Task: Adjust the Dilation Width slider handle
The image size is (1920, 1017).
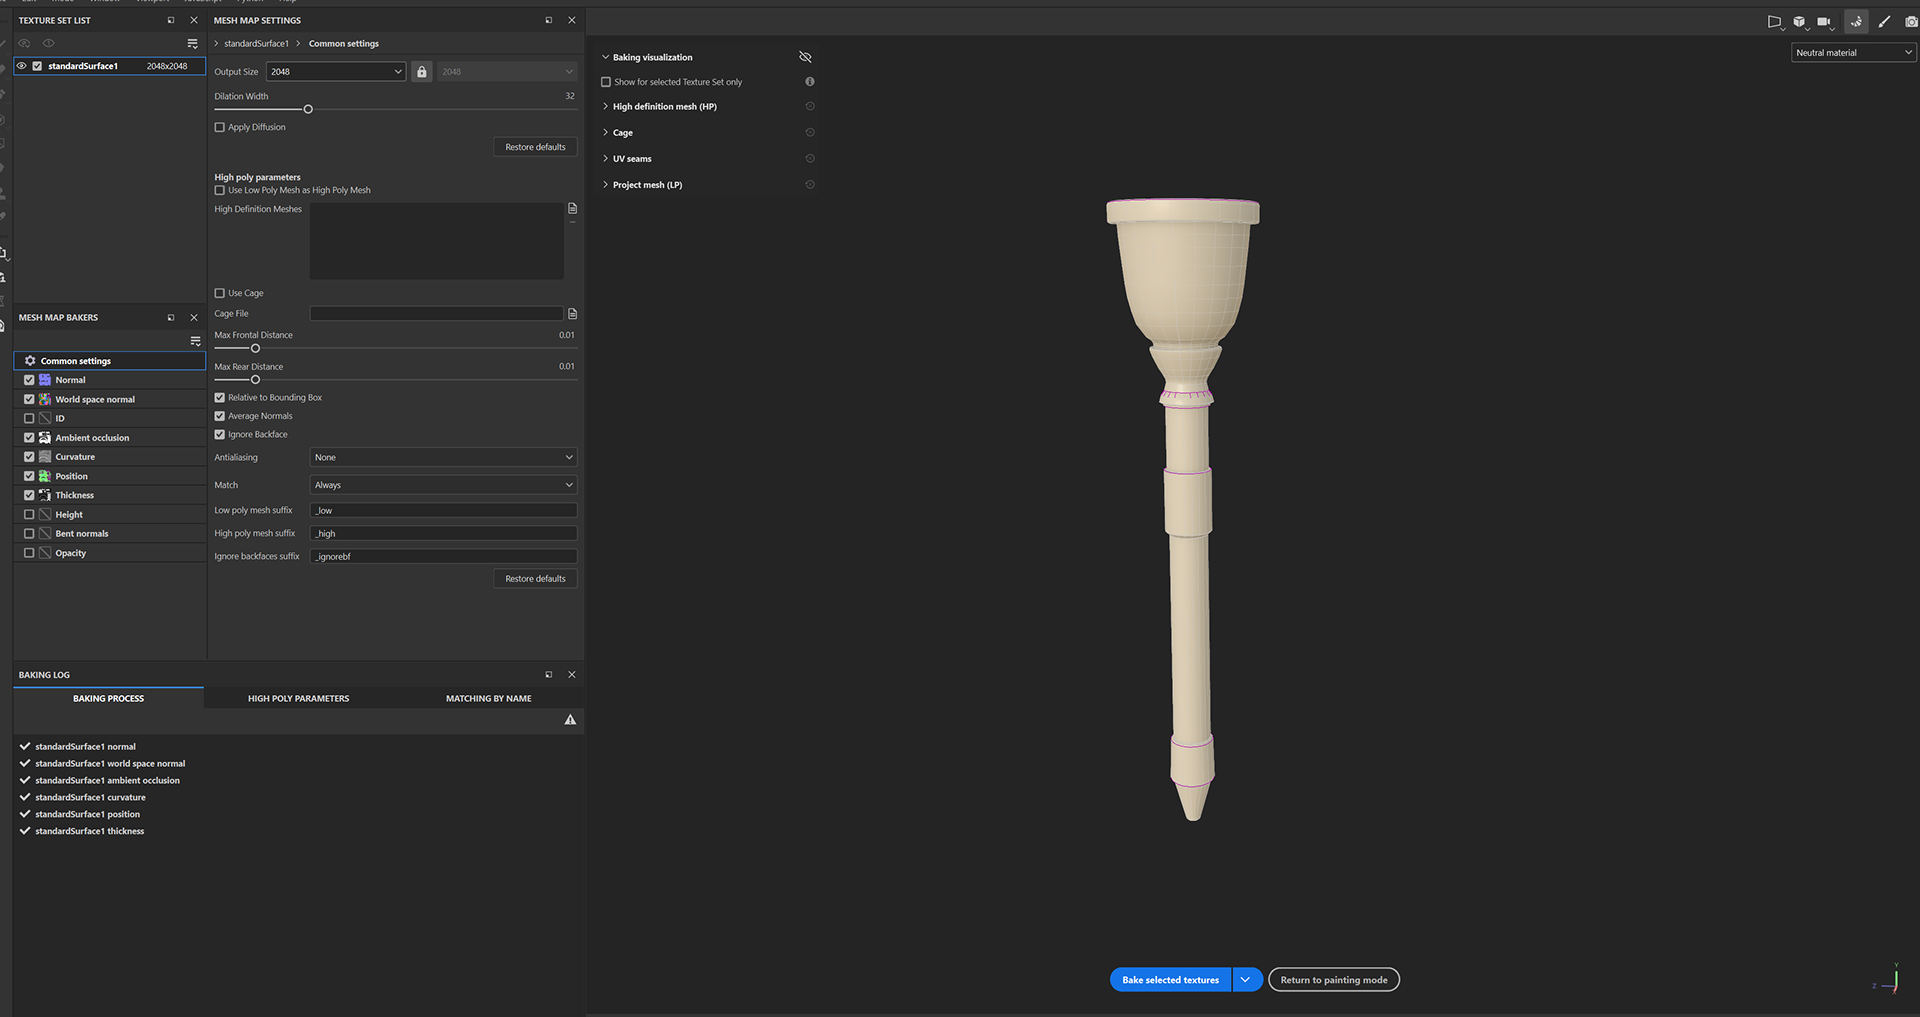Action: click(x=308, y=109)
